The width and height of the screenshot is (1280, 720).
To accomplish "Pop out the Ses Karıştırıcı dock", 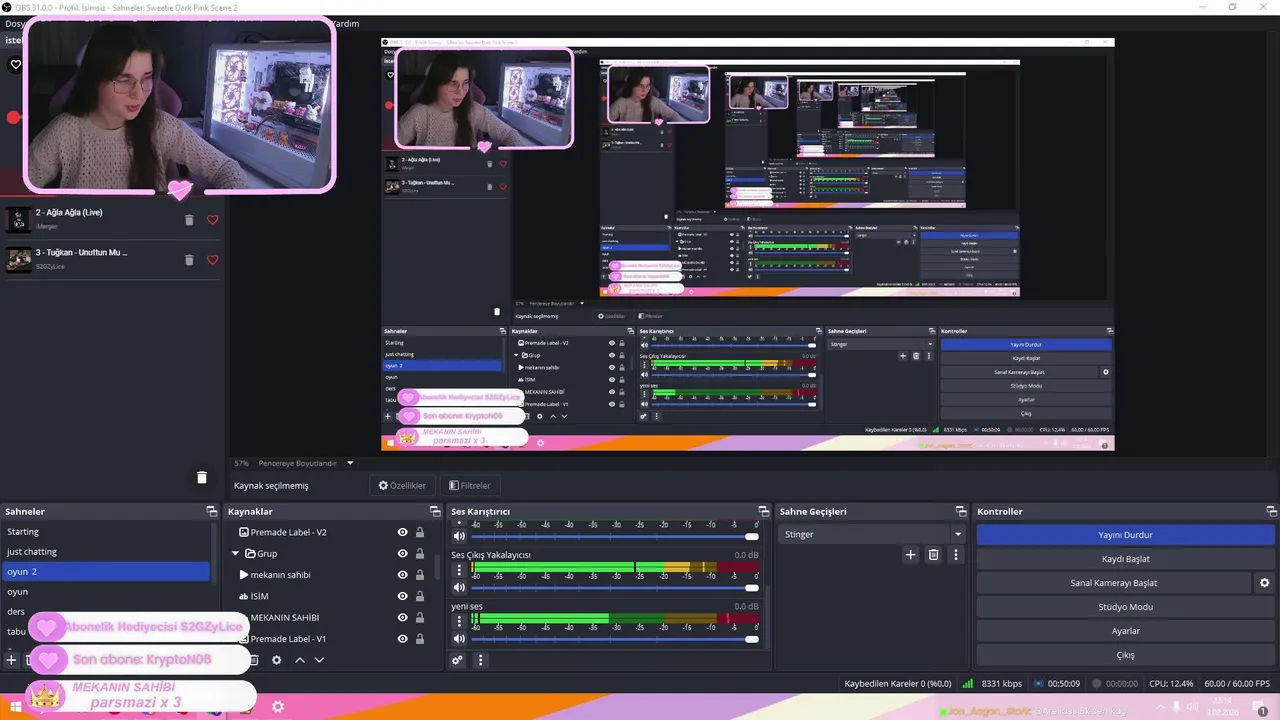I will (x=764, y=511).
